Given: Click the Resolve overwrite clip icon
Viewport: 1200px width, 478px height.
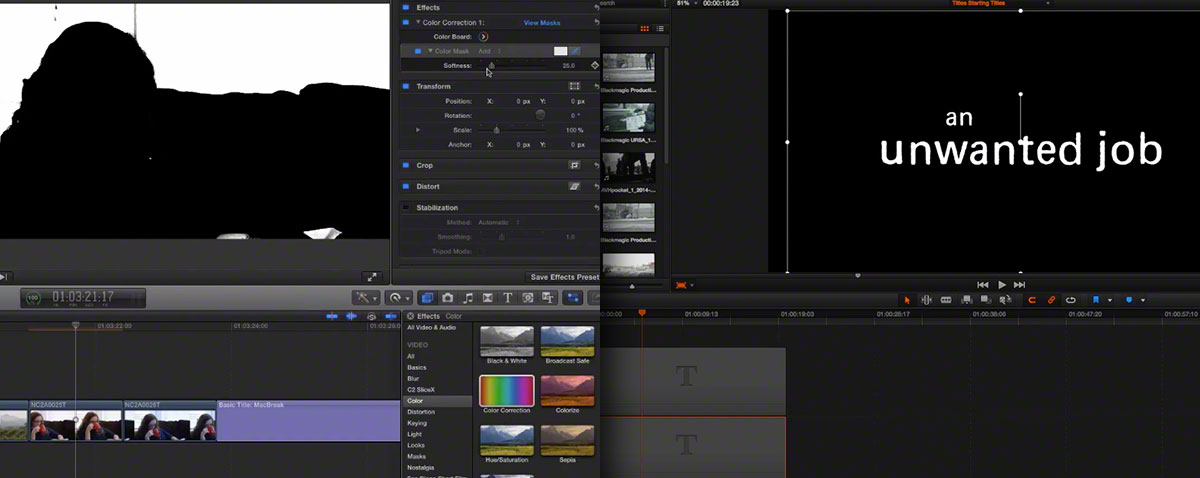Looking at the screenshot, I should click(986, 300).
